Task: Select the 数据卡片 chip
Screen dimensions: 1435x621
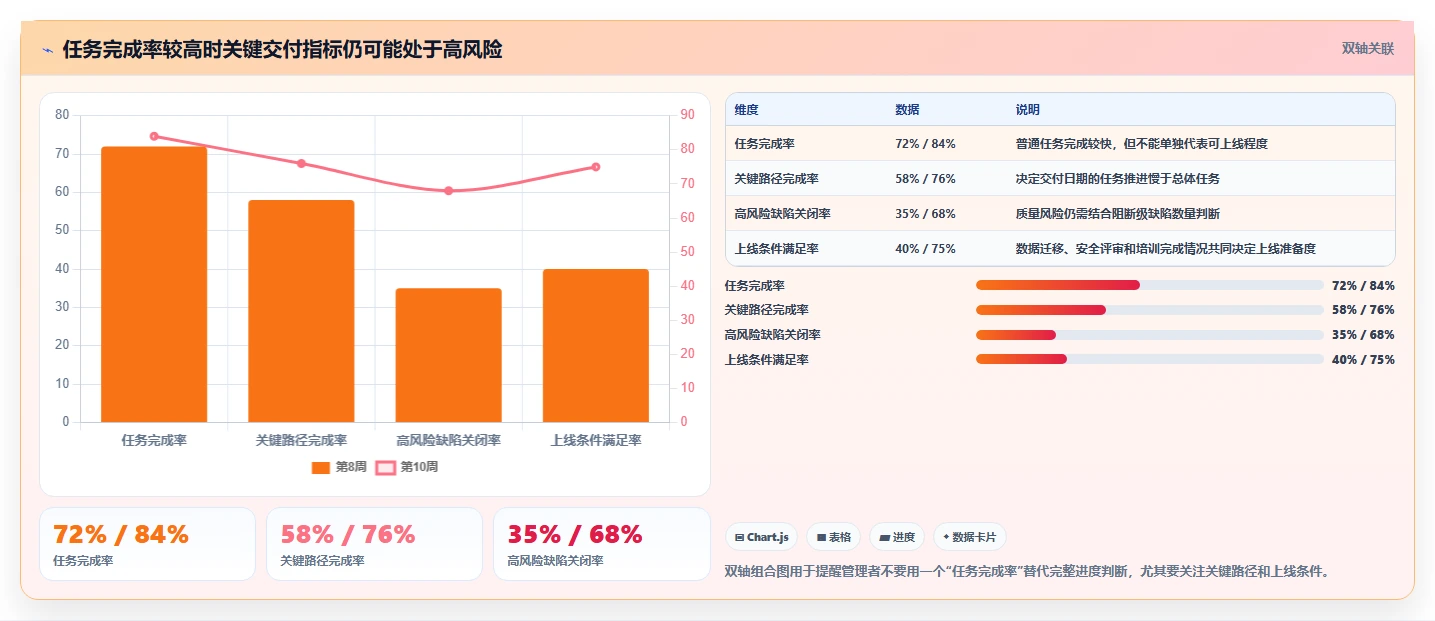Action: click(969, 537)
